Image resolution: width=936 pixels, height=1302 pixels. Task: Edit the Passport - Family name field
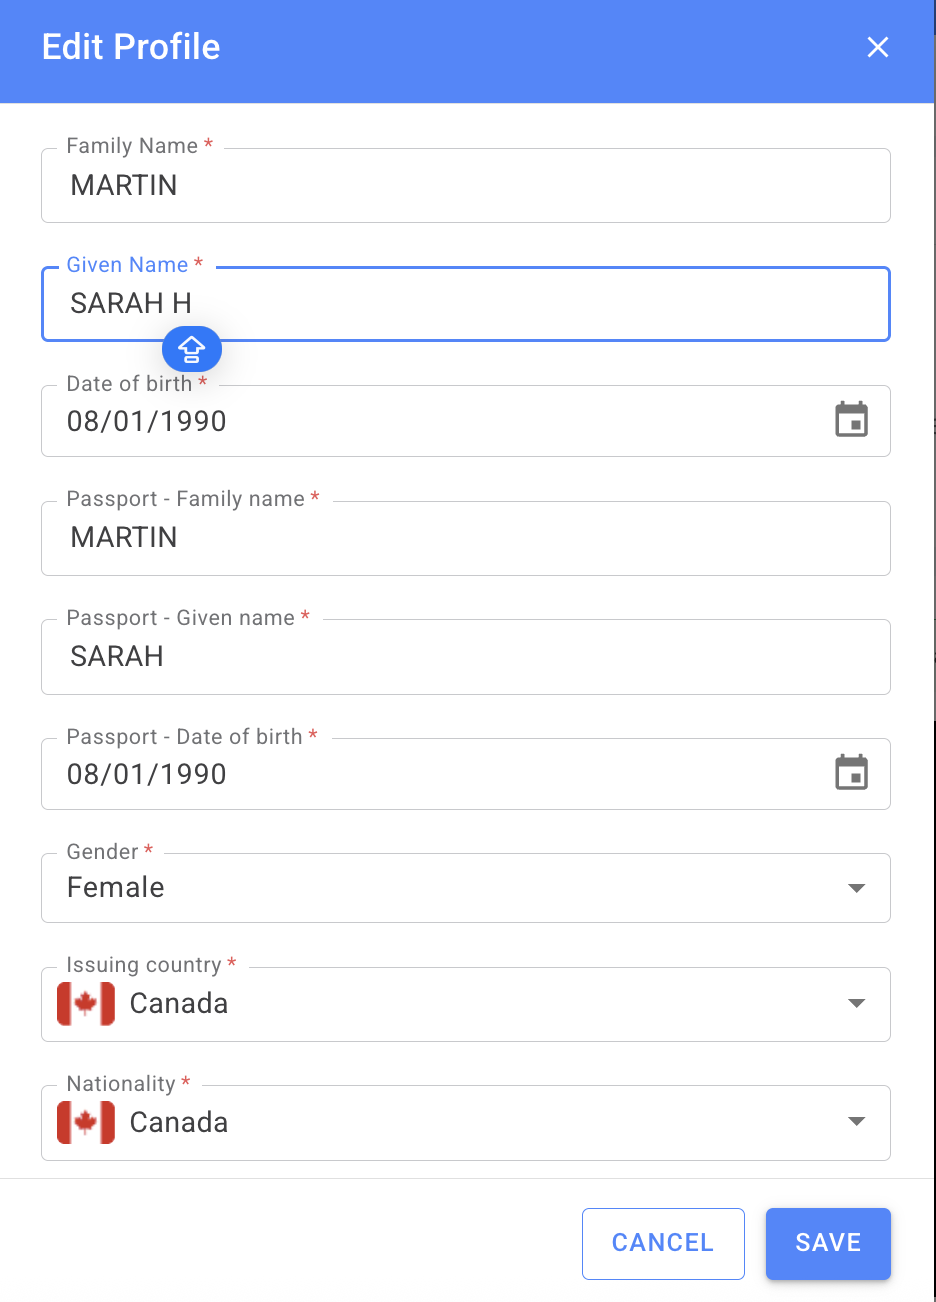click(465, 538)
